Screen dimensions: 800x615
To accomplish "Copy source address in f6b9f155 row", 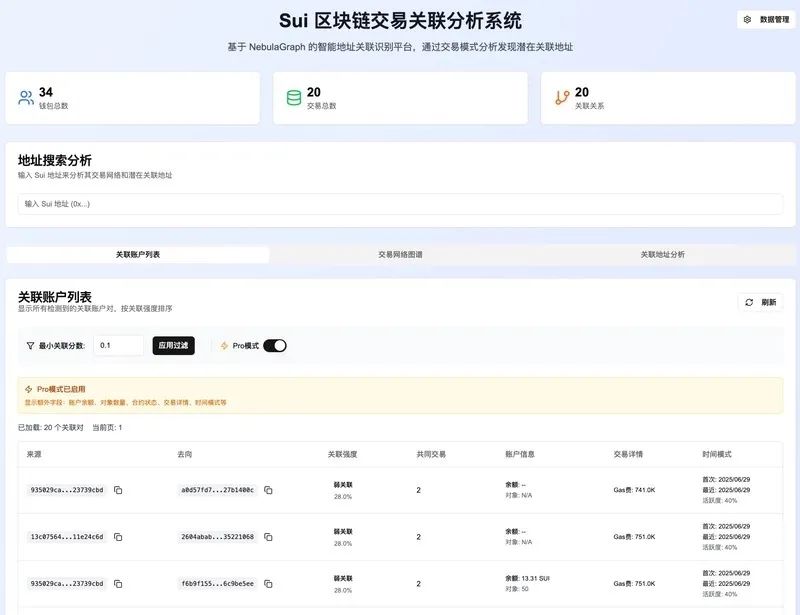I will click(x=118, y=584).
